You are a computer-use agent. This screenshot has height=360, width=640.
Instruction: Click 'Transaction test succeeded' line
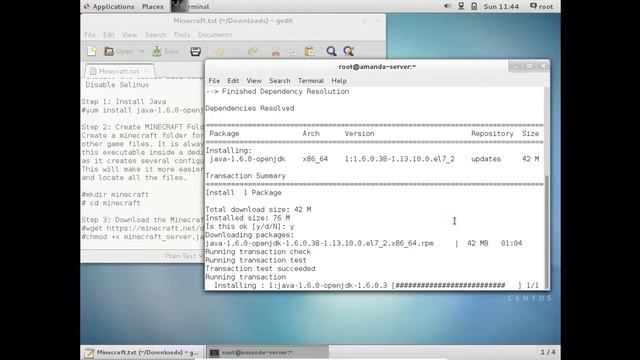(x=260, y=269)
